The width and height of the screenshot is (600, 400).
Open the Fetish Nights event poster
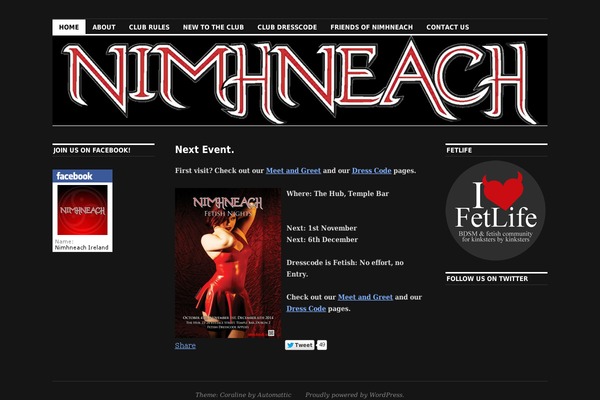[x=228, y=263]
